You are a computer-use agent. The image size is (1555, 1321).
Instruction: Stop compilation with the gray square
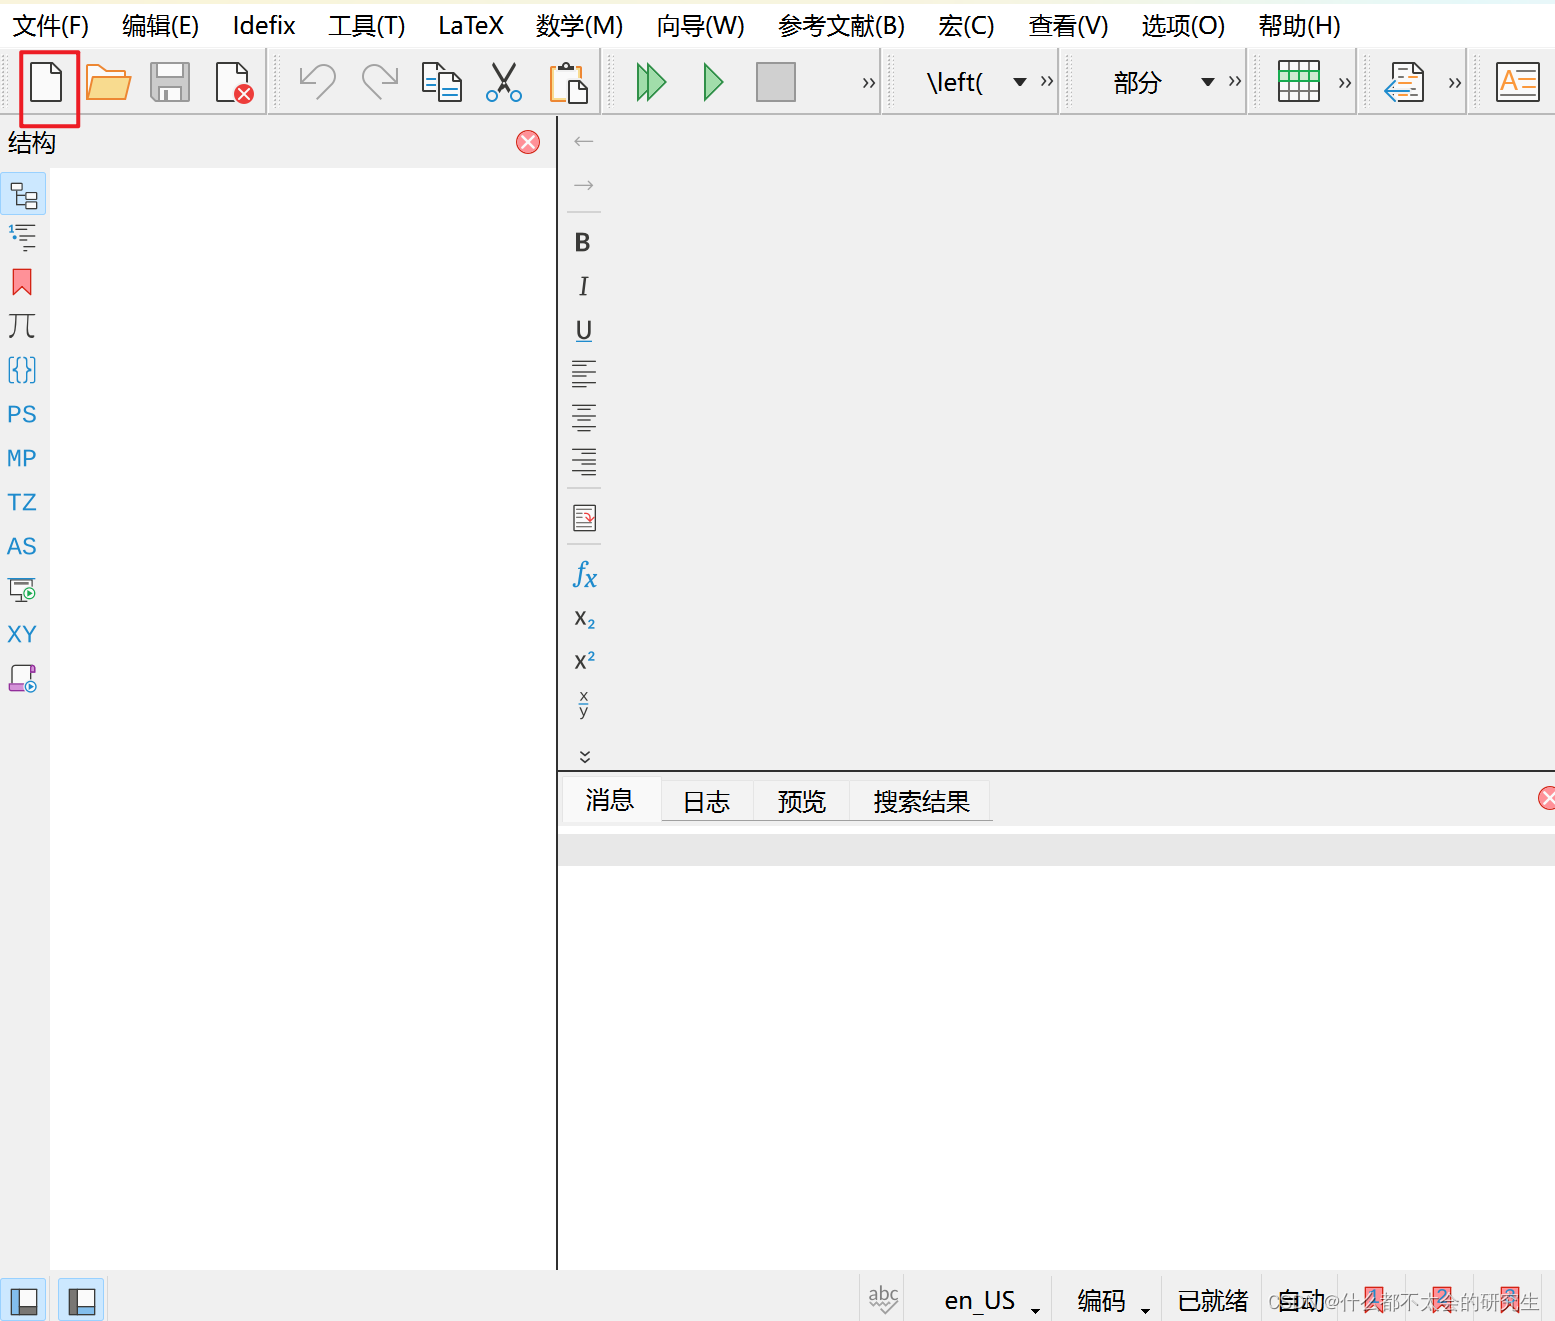coord(776,82)
